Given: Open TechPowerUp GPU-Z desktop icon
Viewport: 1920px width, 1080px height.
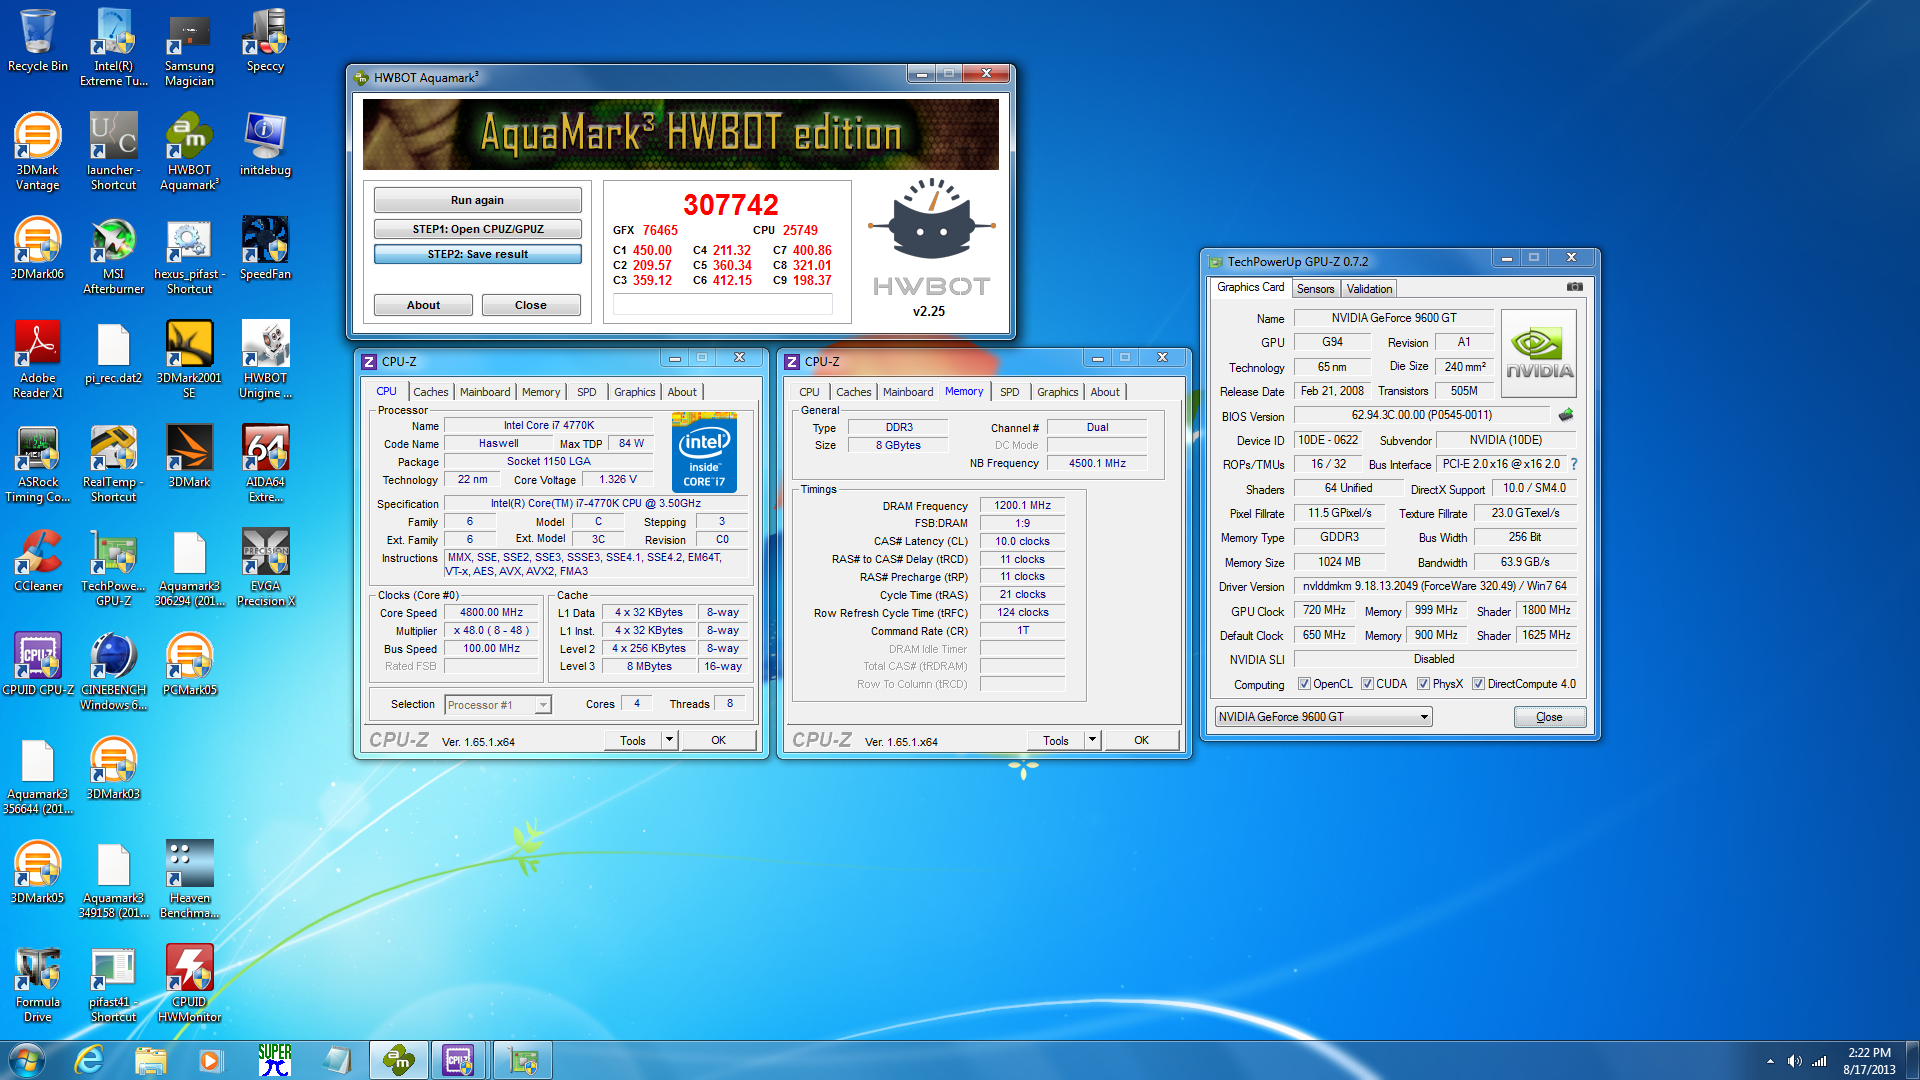Looking at the screenshot, I should click(x=114, y=567).
